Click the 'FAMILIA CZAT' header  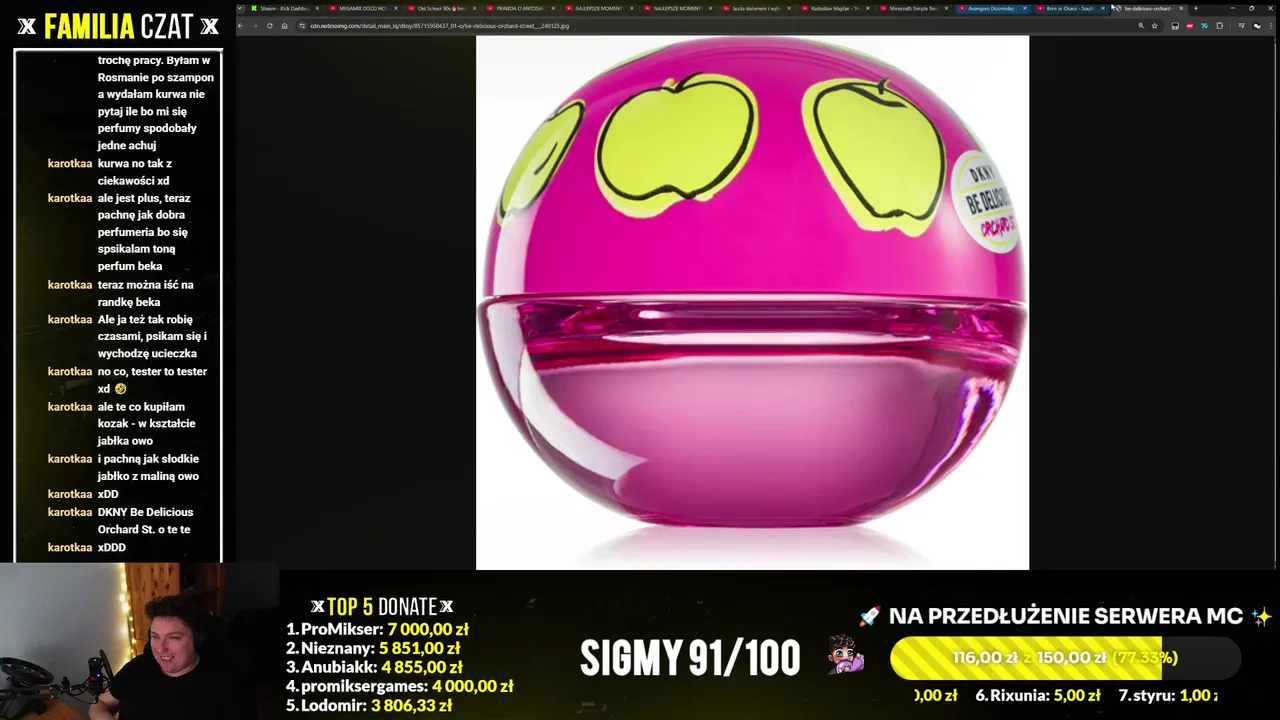tap(118, 26)
